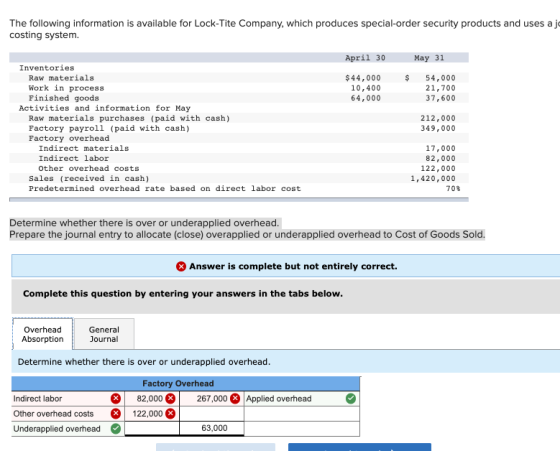
Task: Click the red X beside Other overhead costs label
Action: tap(116, 414)
